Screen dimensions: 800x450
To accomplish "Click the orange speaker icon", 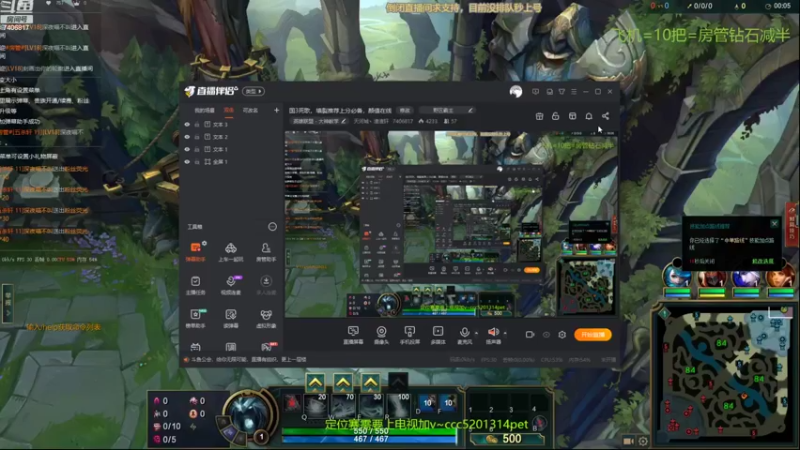I will [x=493, y=333].
